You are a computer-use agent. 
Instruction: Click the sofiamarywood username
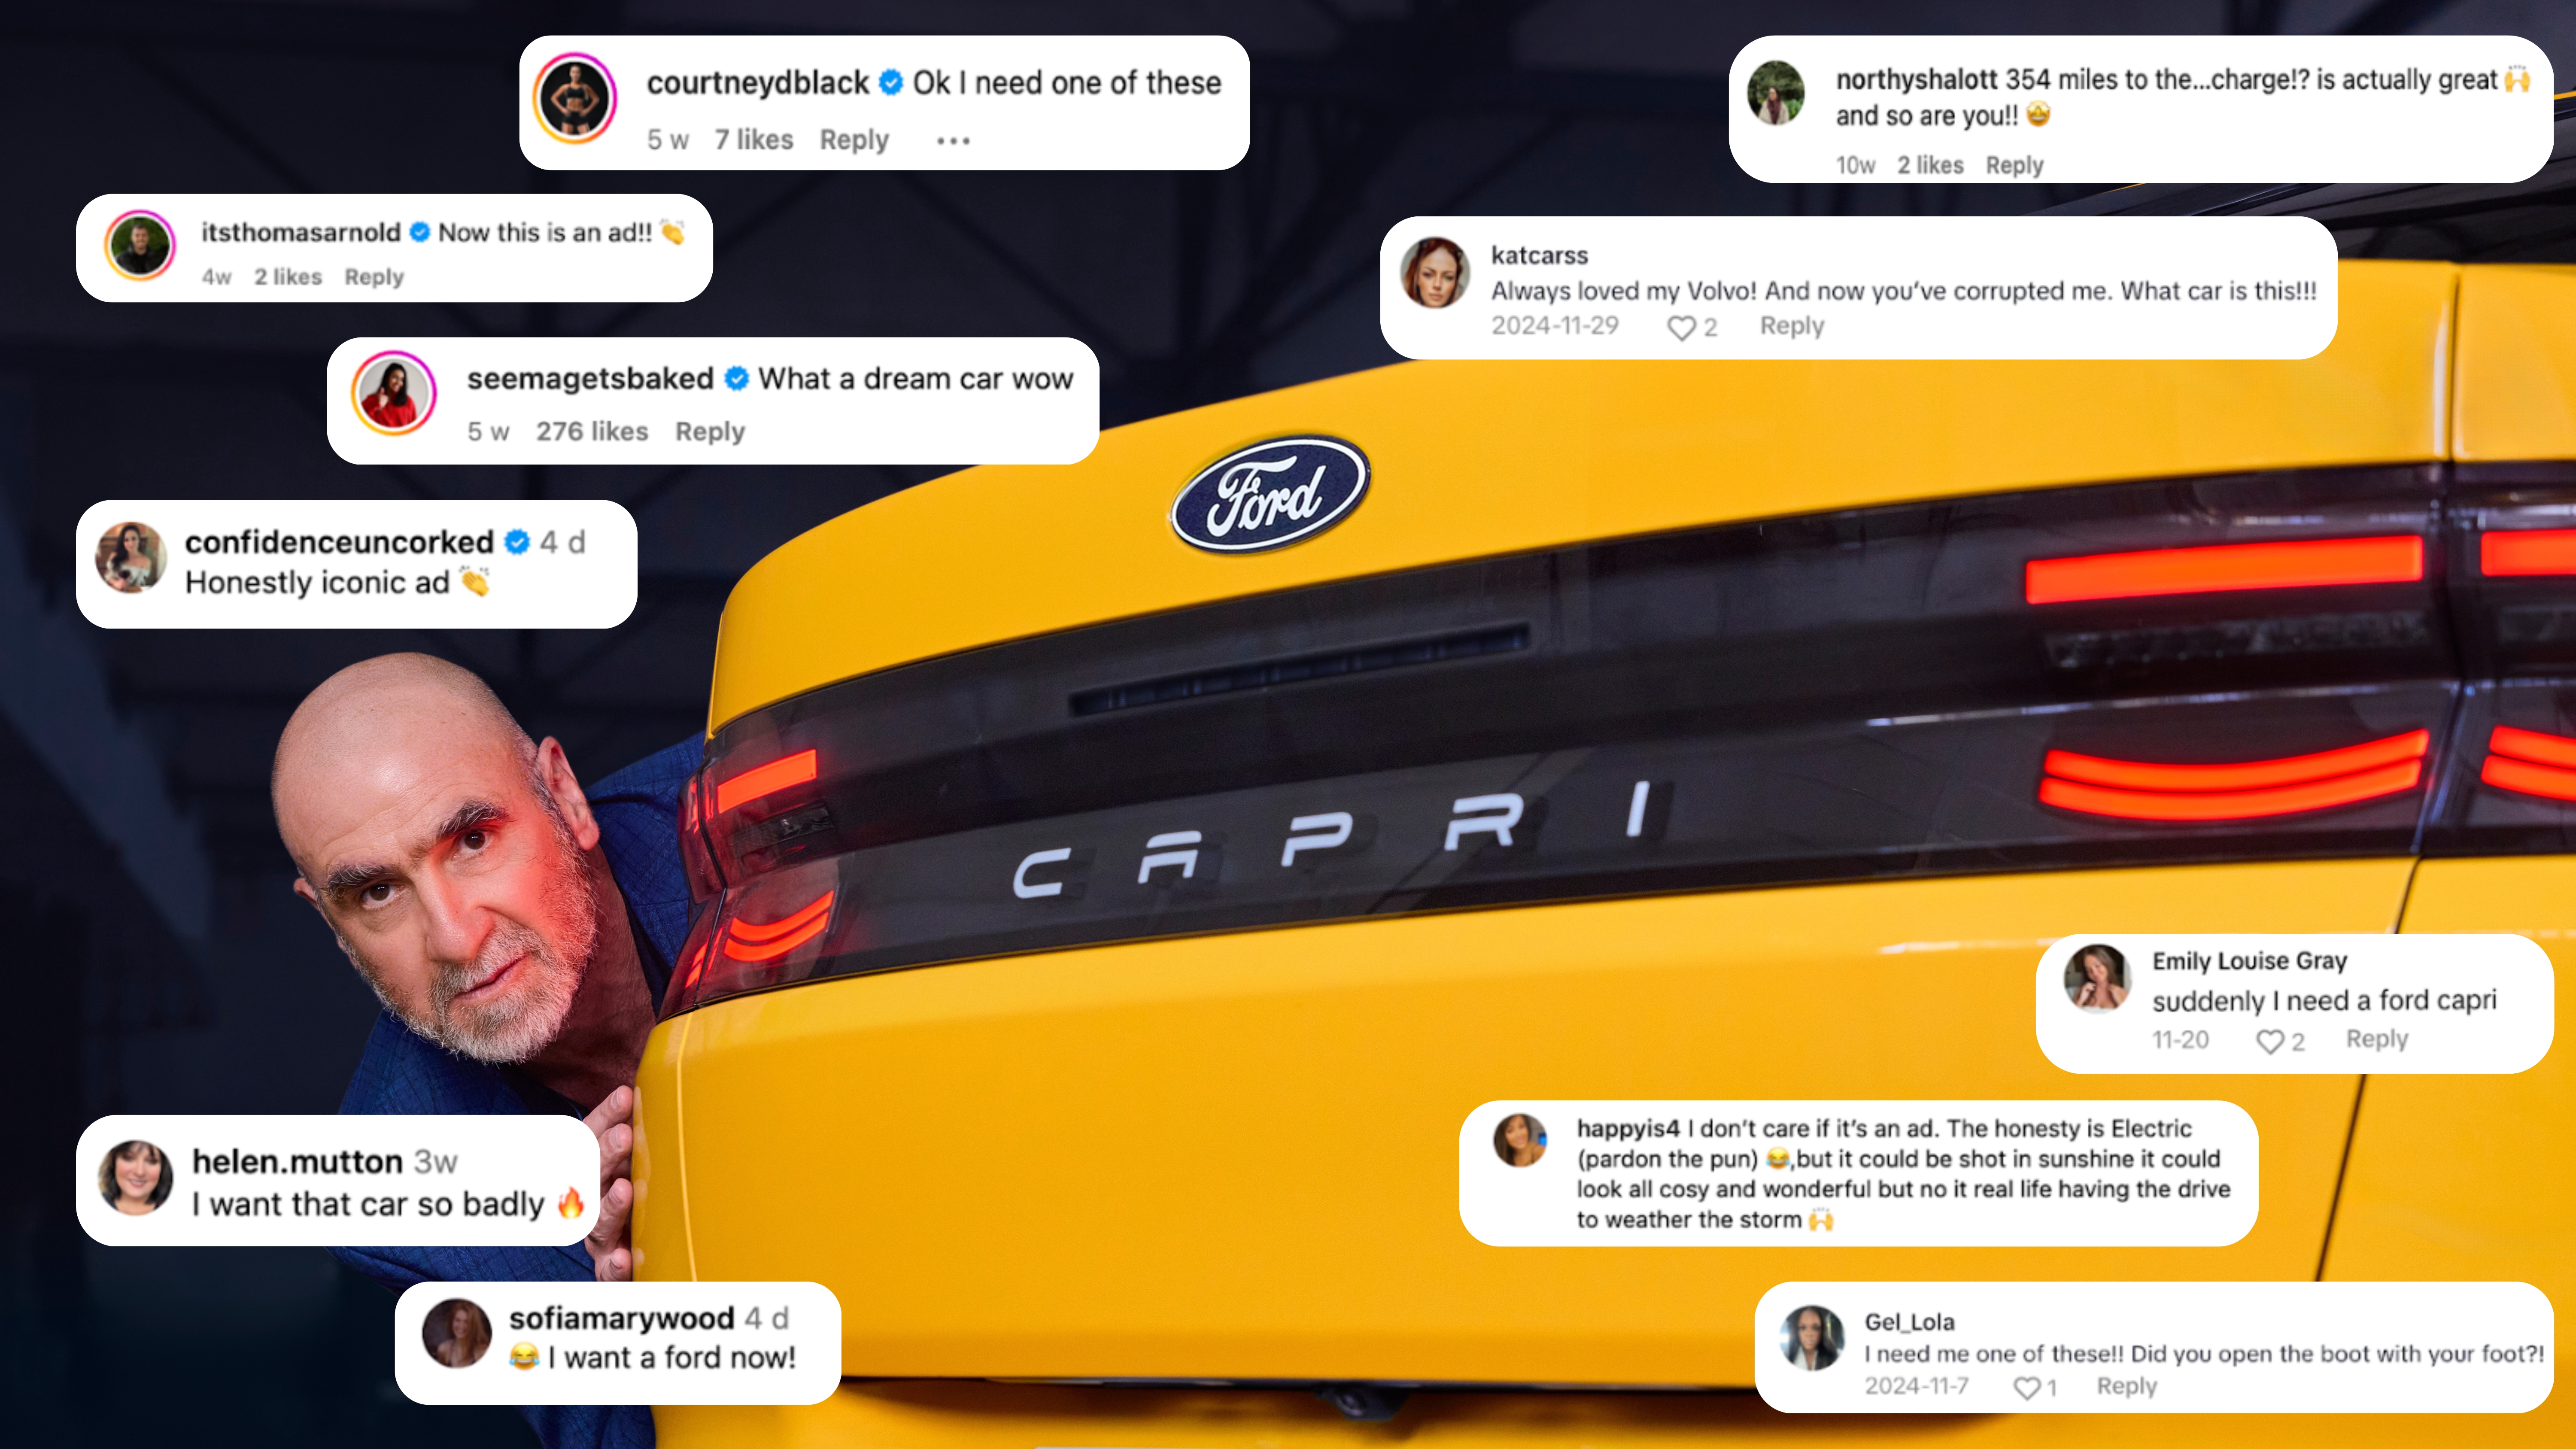click(x=621, y=1319)
